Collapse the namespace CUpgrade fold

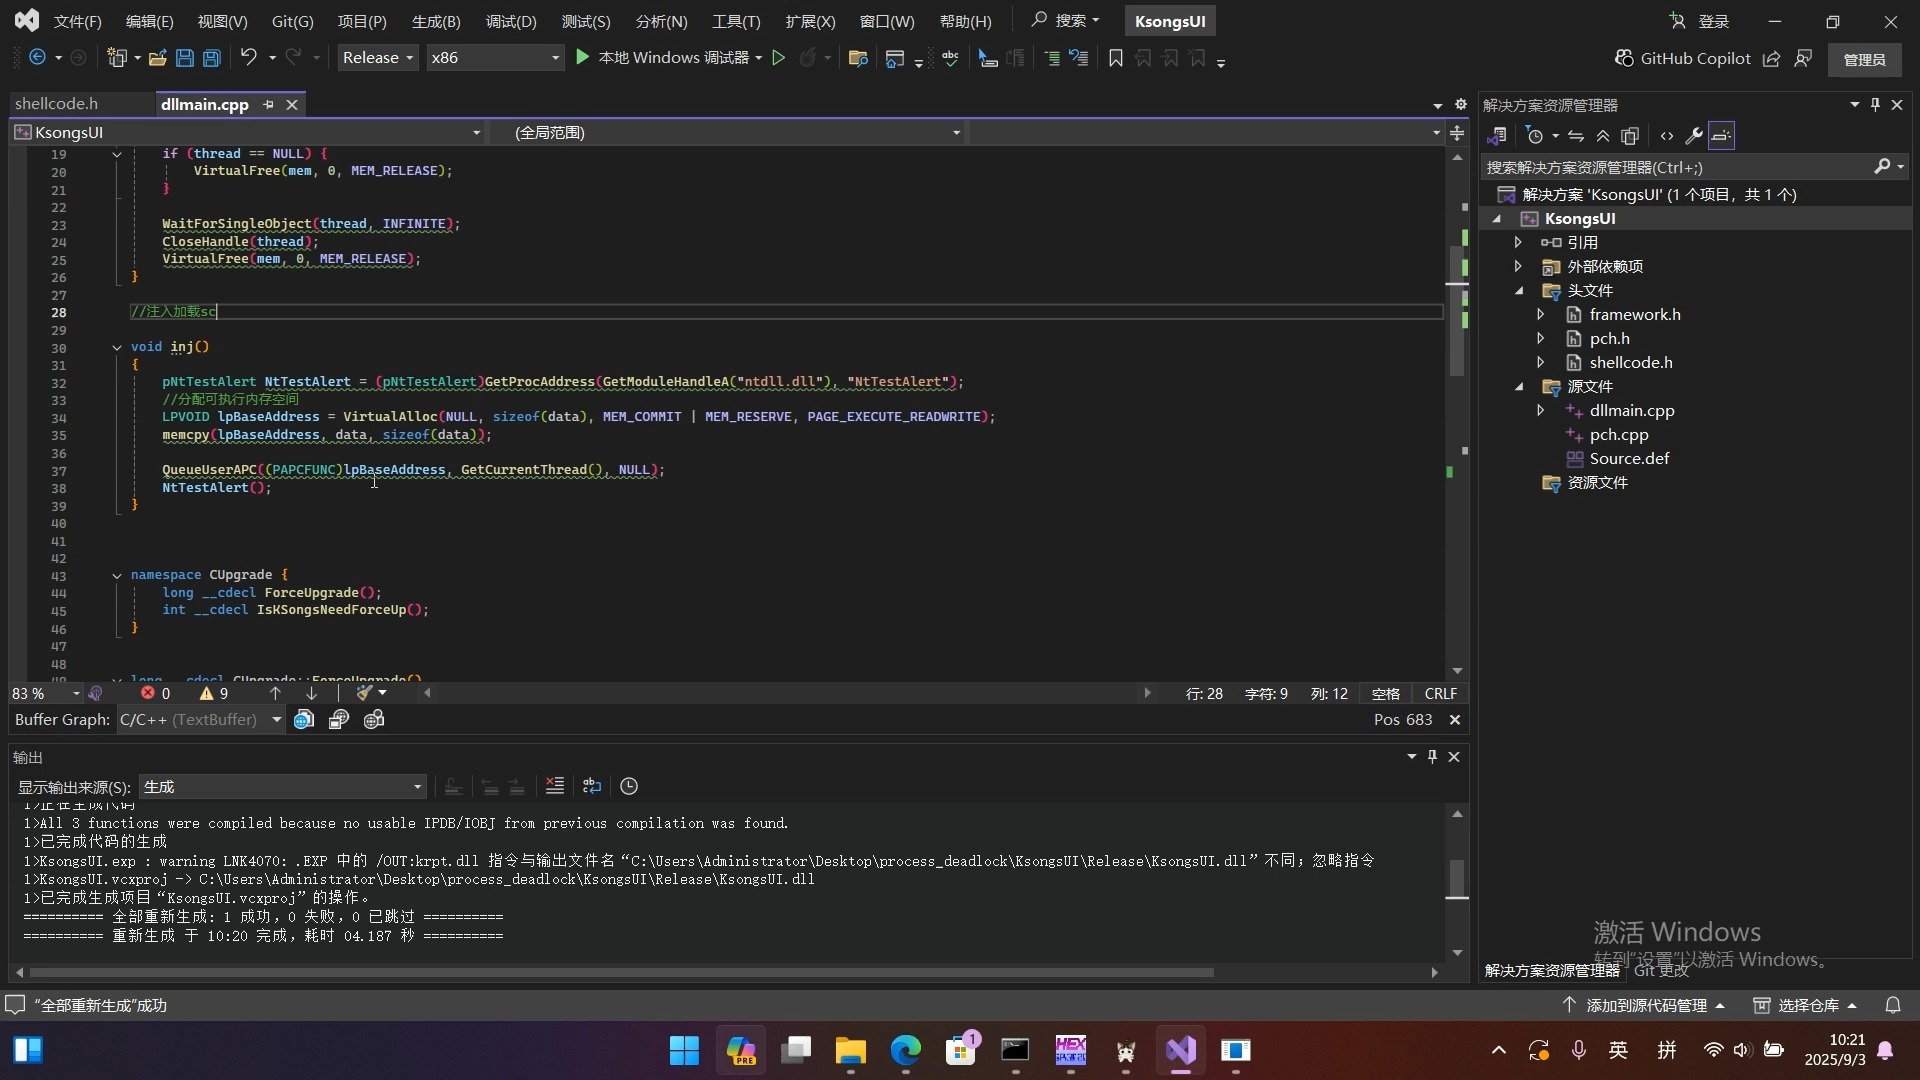point(117,576)
